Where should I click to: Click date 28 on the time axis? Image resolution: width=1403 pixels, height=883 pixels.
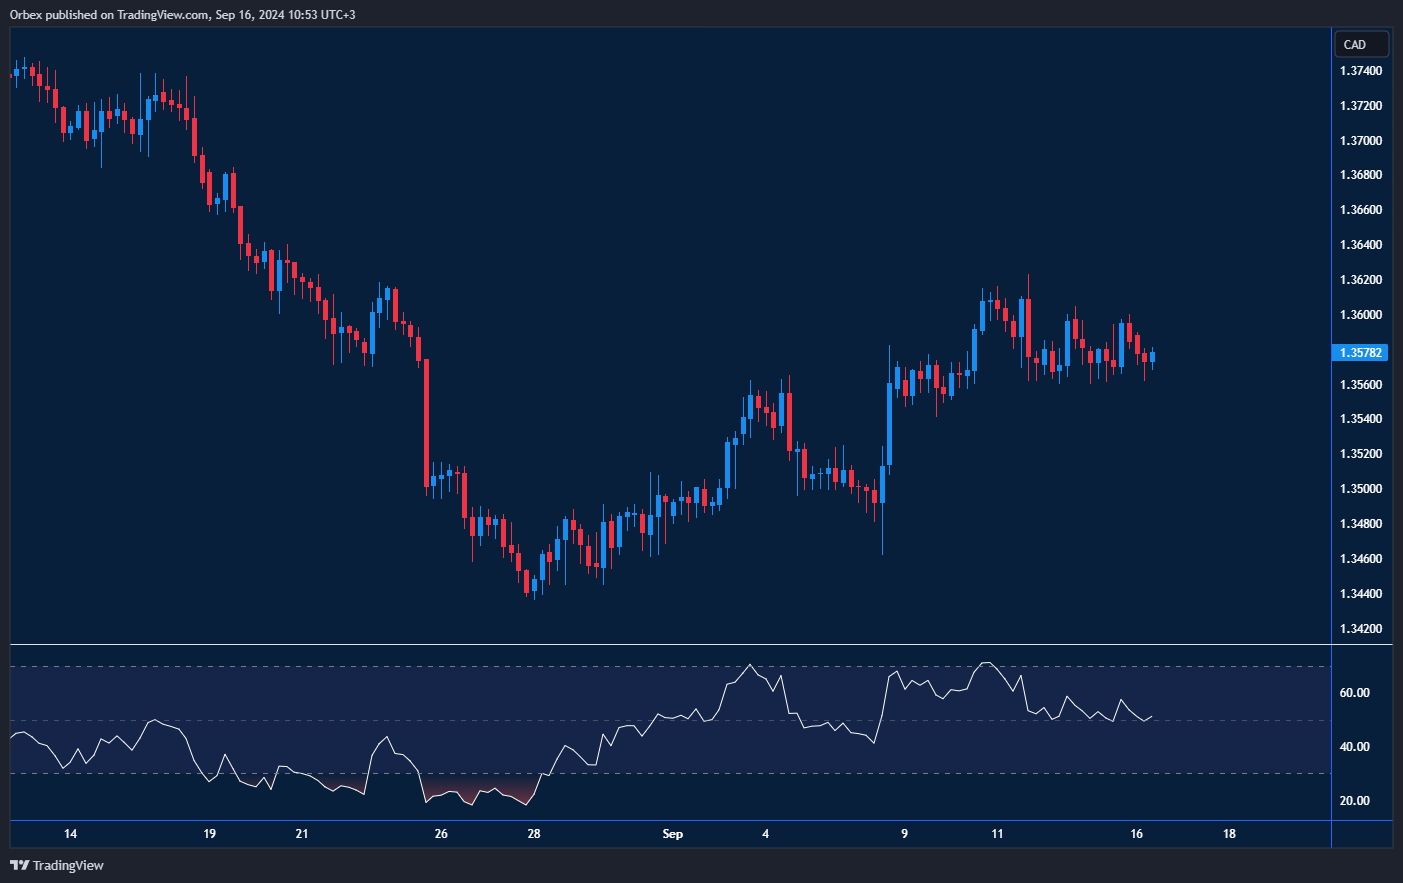534,834
